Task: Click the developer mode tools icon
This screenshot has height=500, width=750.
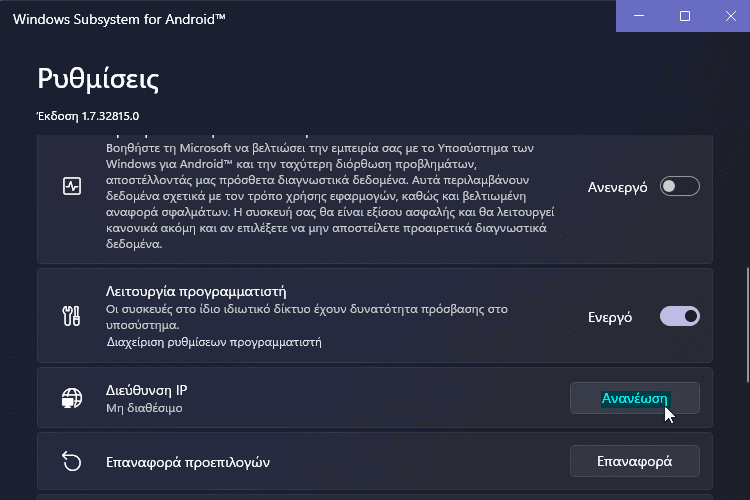Action: [71, 316]
